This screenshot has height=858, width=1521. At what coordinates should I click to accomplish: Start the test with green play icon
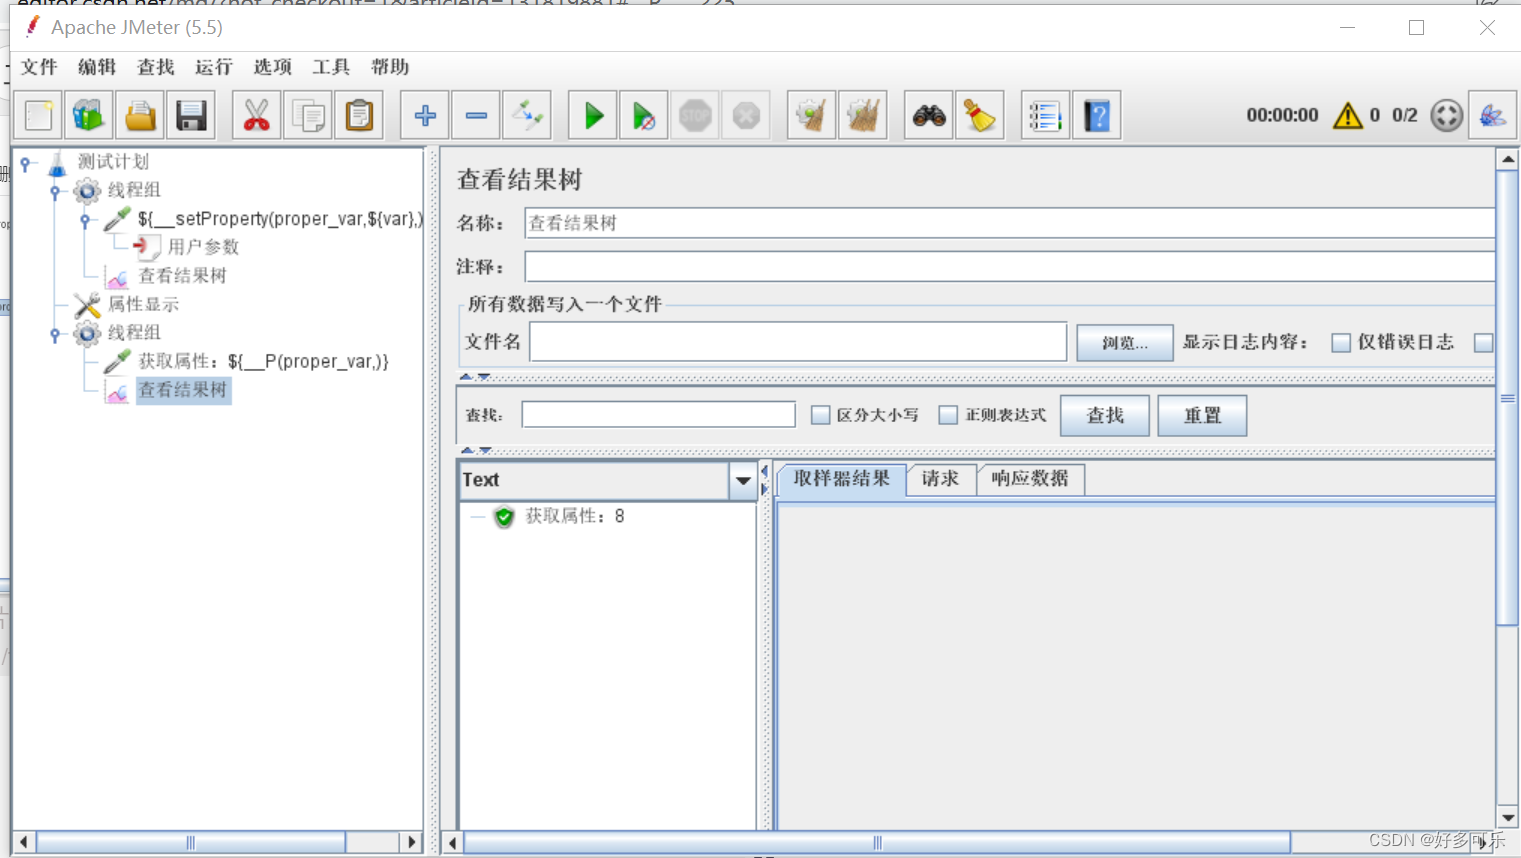[593, 116]
